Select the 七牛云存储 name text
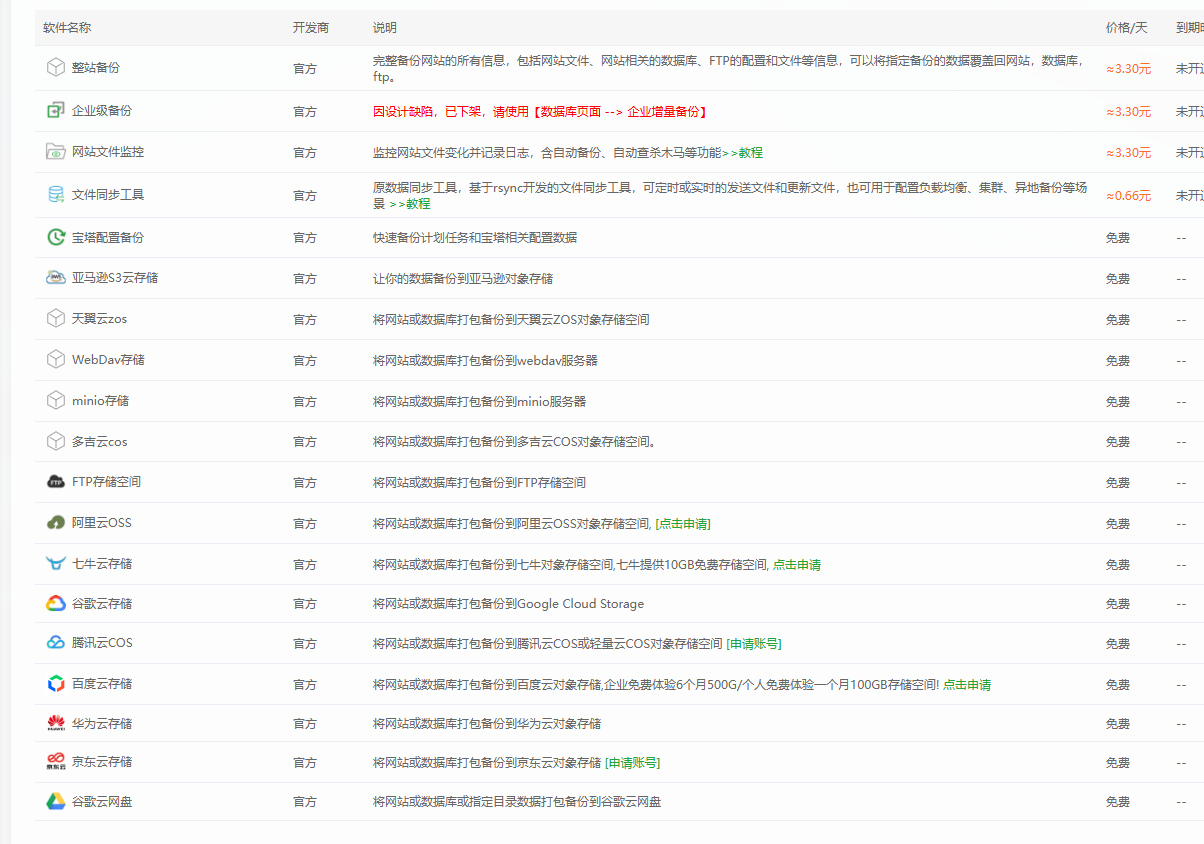Viewport: 1204px width, 844px height. point(102,564)
